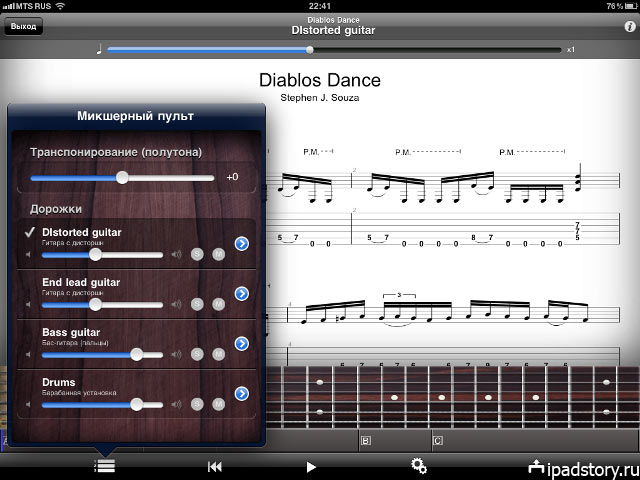Tap the Выход exit button
640x480 pixels.
point(23,27)
